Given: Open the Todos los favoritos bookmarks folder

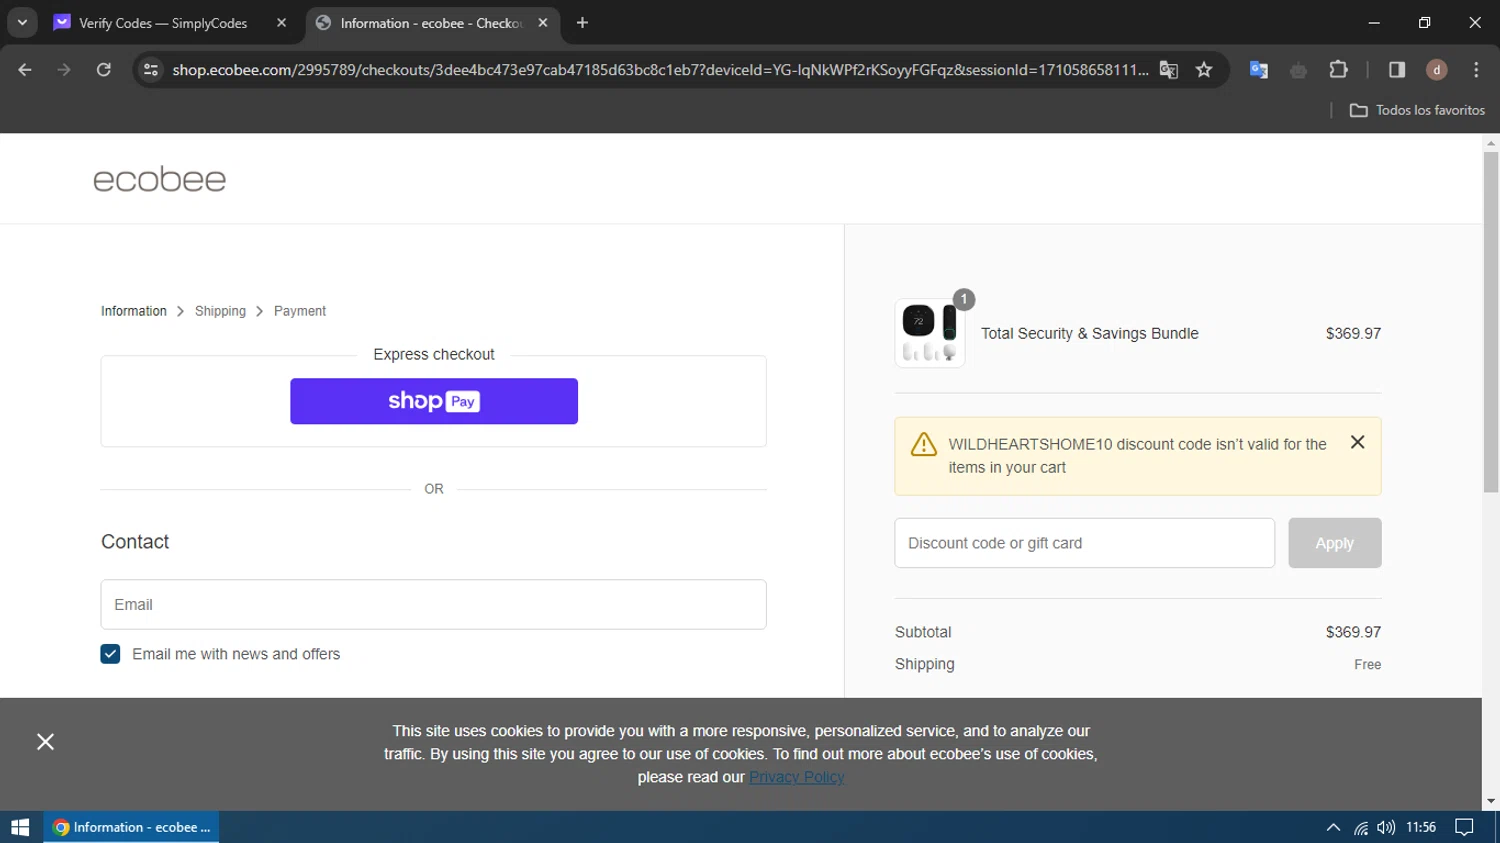Looking at the screenshot, I should [x=1417, y=110].
